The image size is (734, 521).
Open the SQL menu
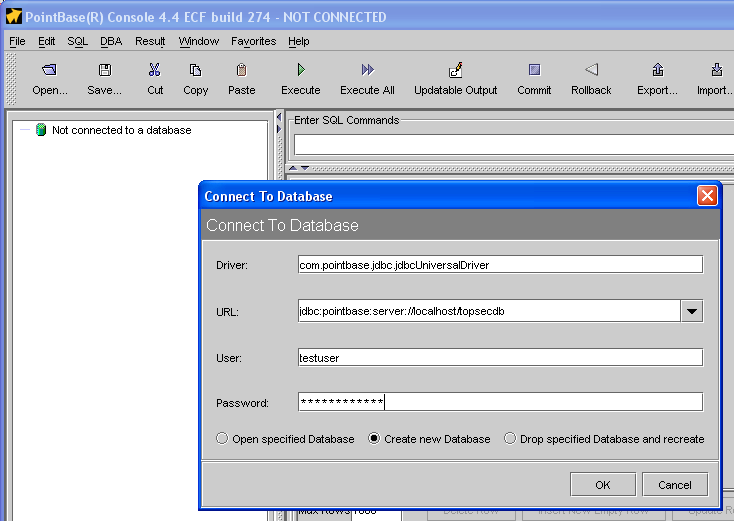pos(77,42)
